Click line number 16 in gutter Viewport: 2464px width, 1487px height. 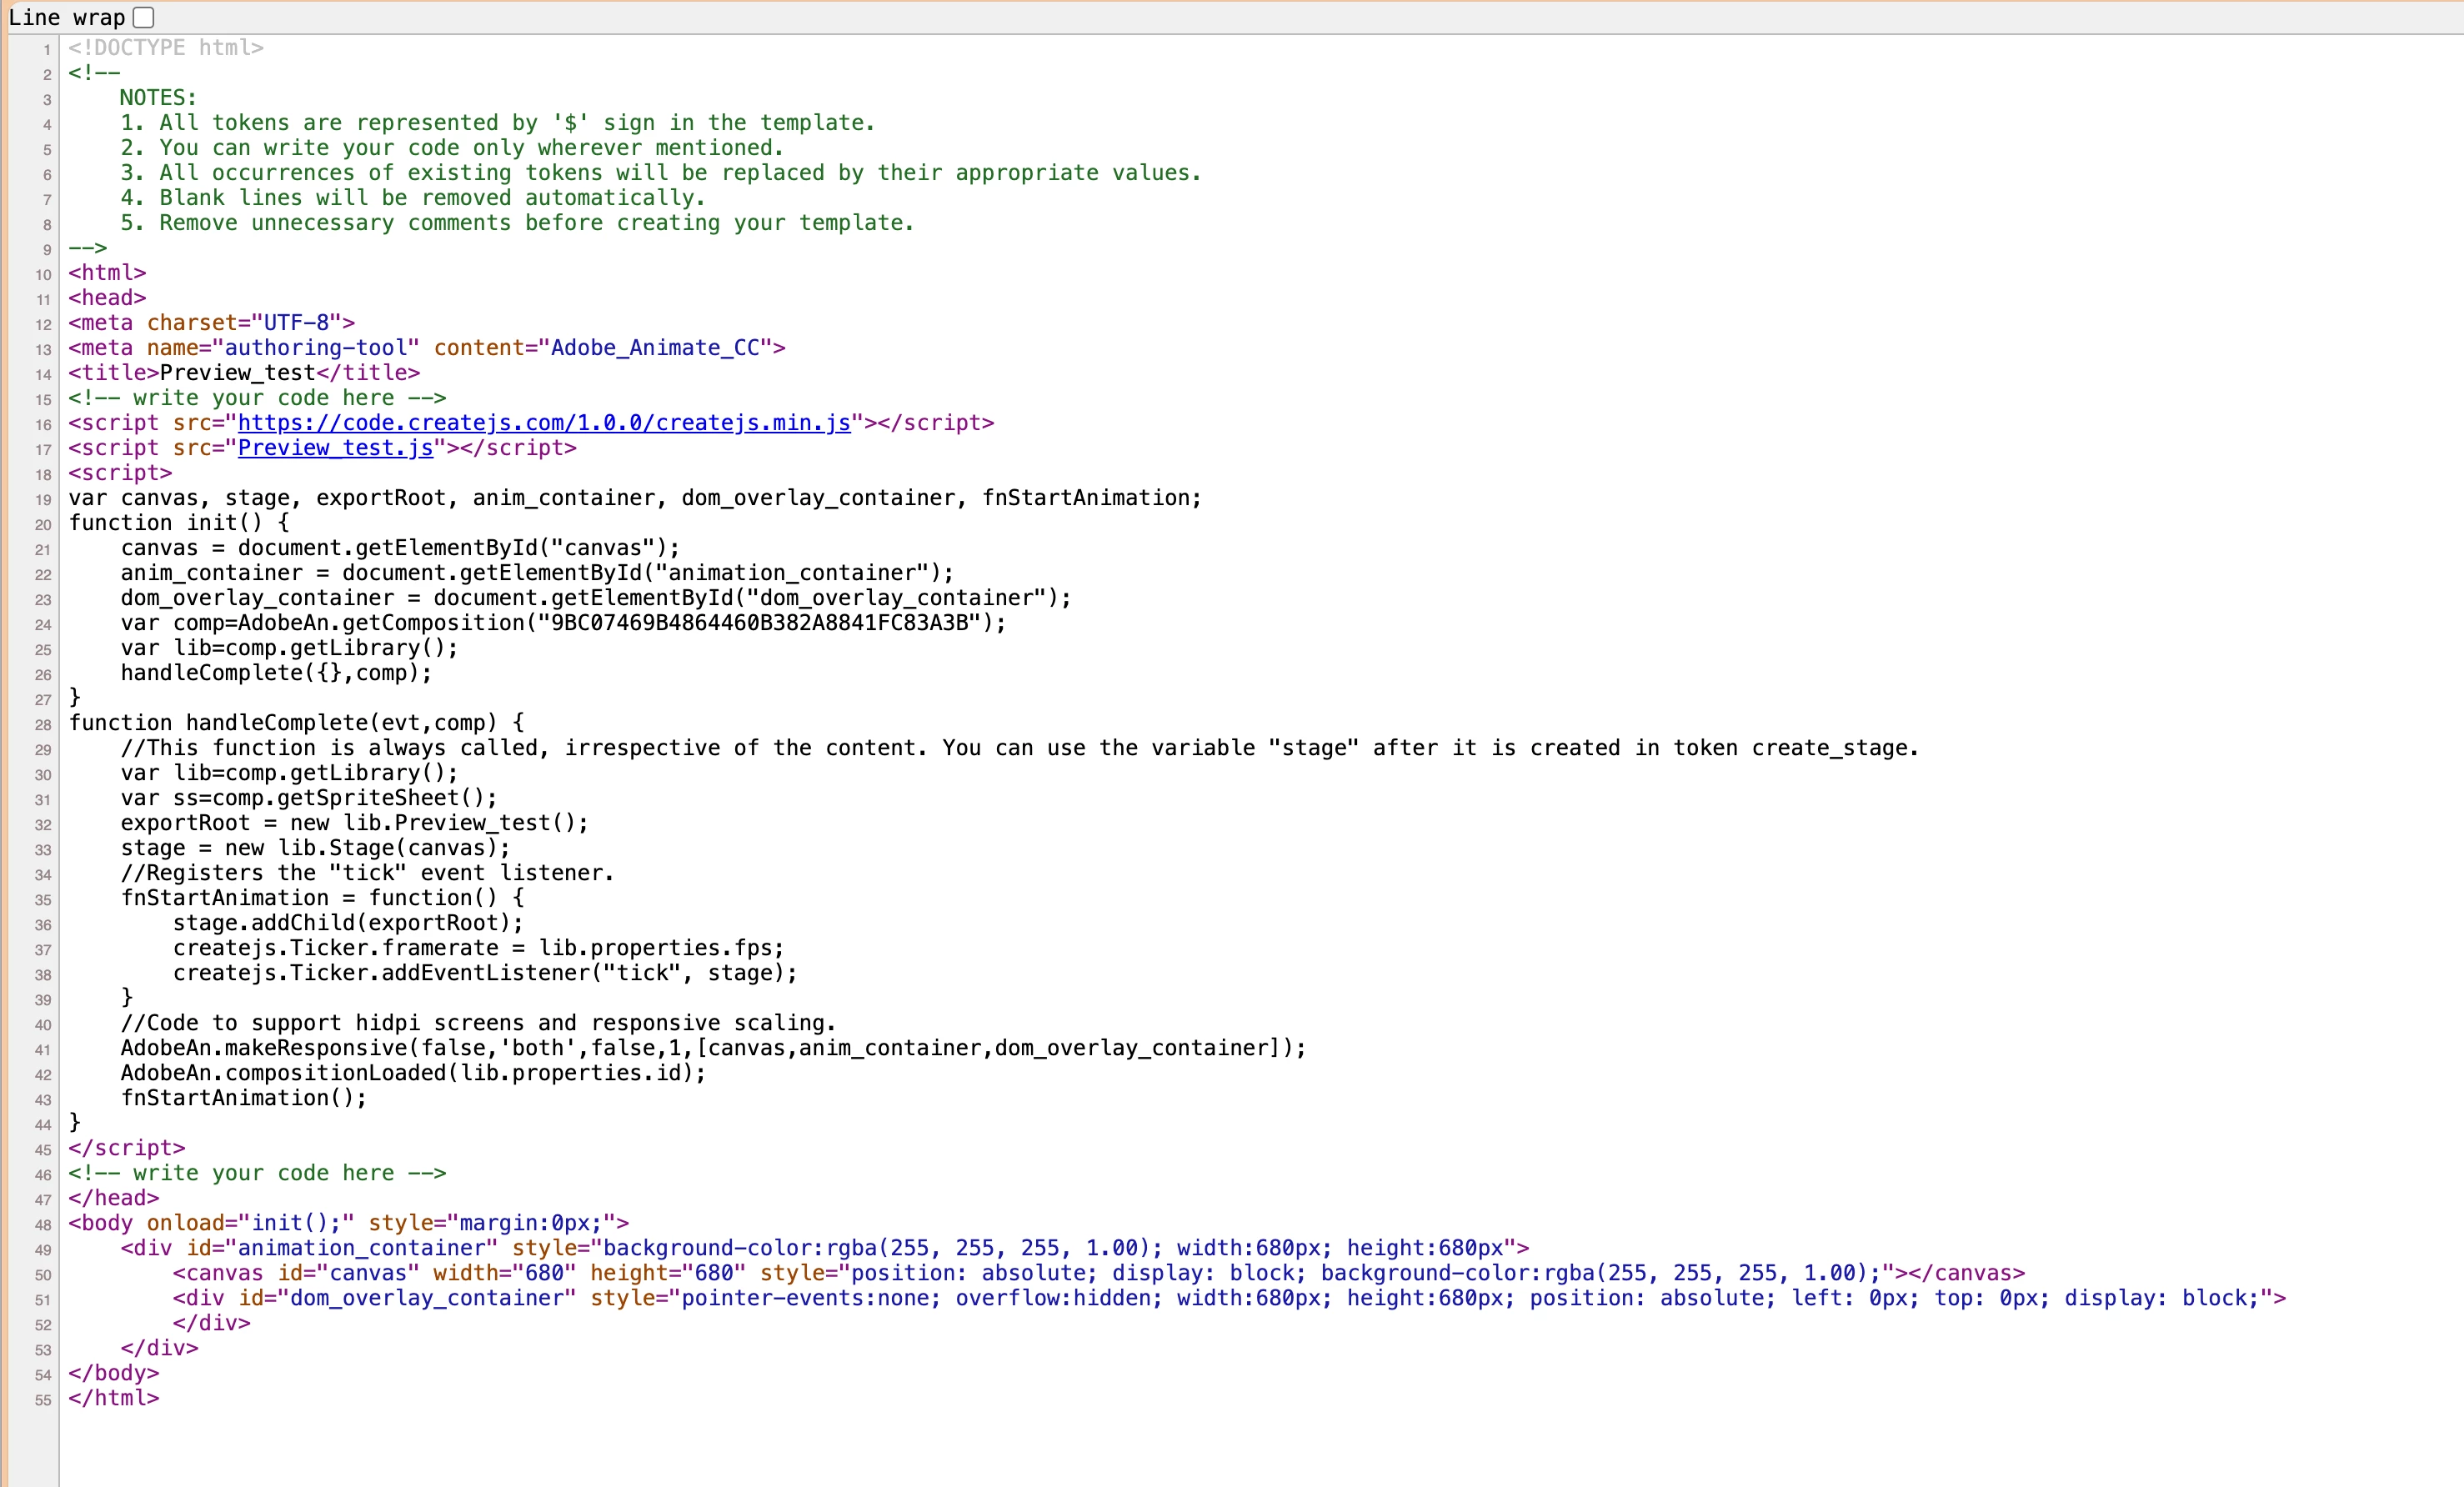coord(43,424)
